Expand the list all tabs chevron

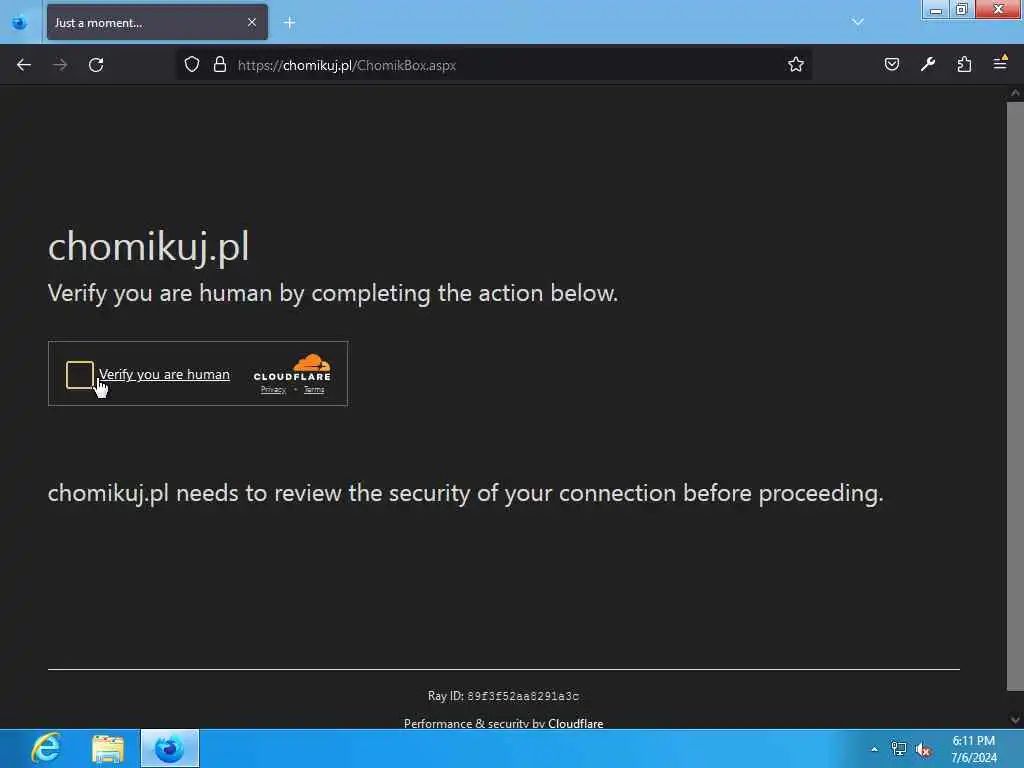point(857,22)
